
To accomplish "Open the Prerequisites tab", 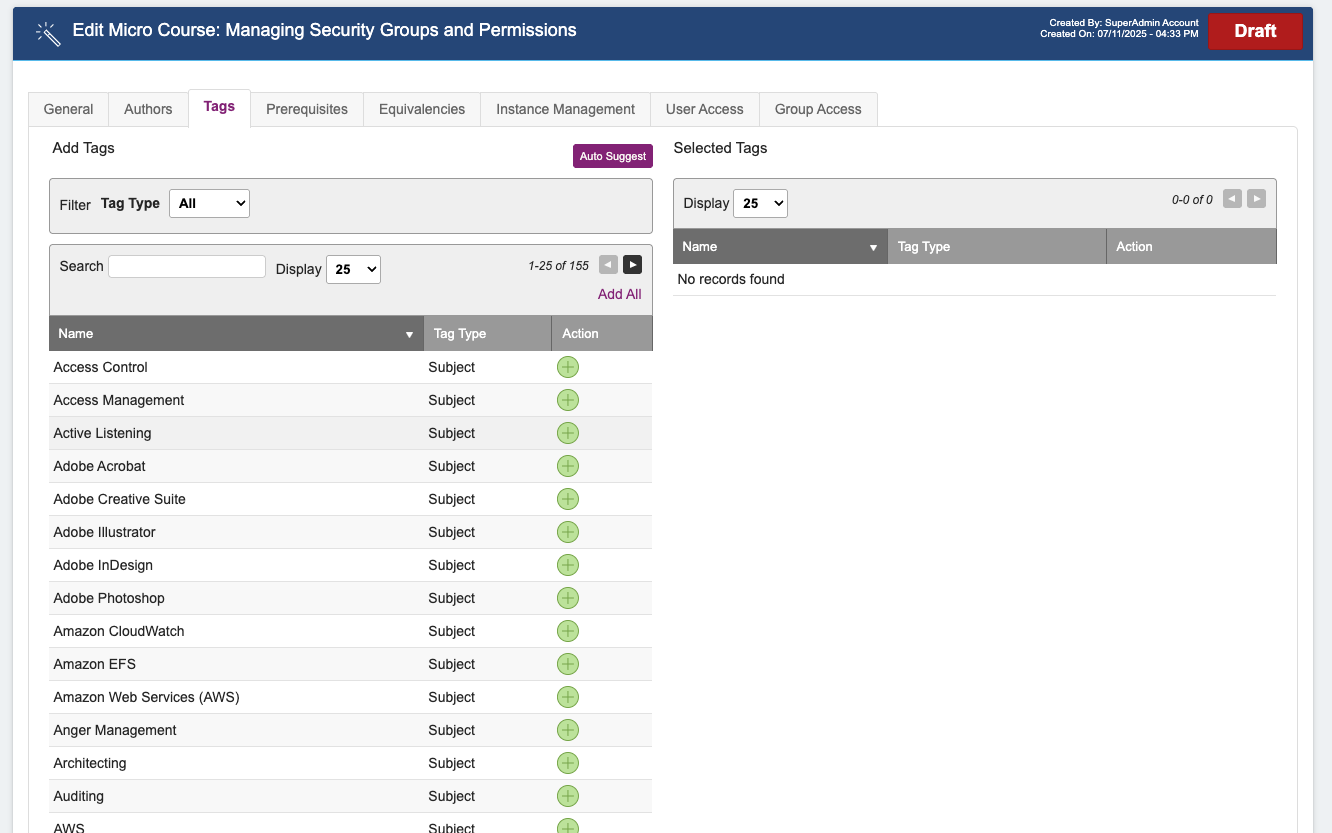I will [307, 109].
